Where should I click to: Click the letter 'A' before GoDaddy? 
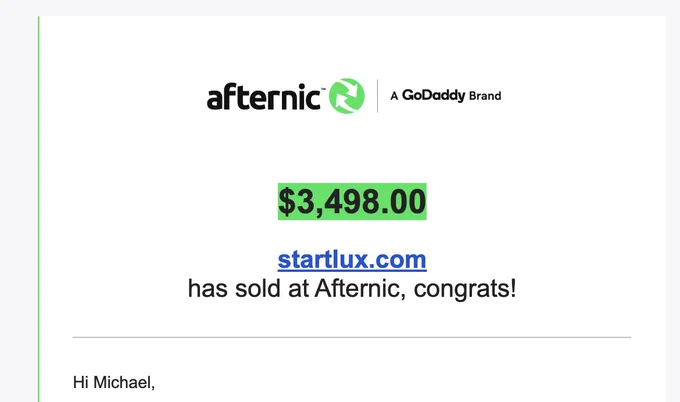(x=394, y=96)
